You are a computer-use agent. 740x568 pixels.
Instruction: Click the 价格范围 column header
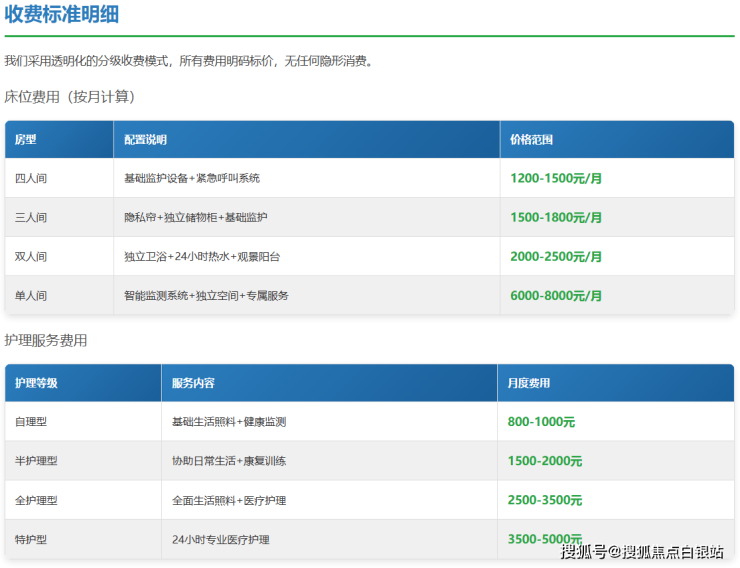click(x=531, y=140)
